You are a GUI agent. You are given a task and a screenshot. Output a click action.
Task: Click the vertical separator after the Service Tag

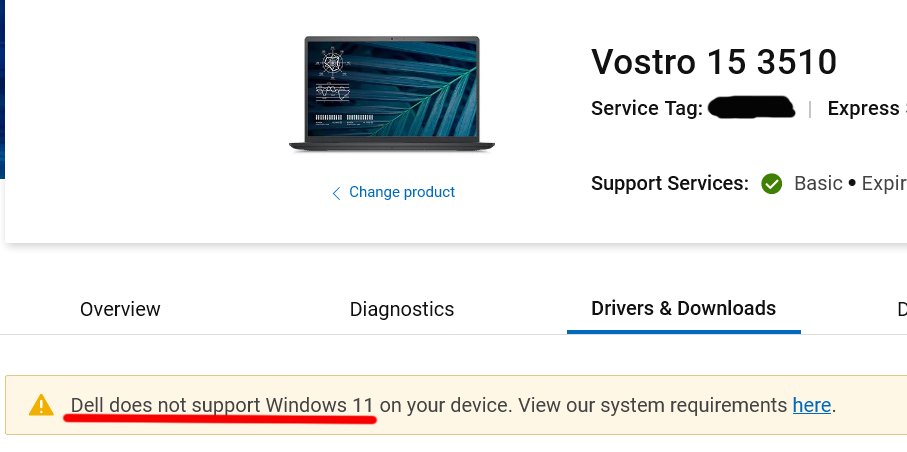click(810, 109)
